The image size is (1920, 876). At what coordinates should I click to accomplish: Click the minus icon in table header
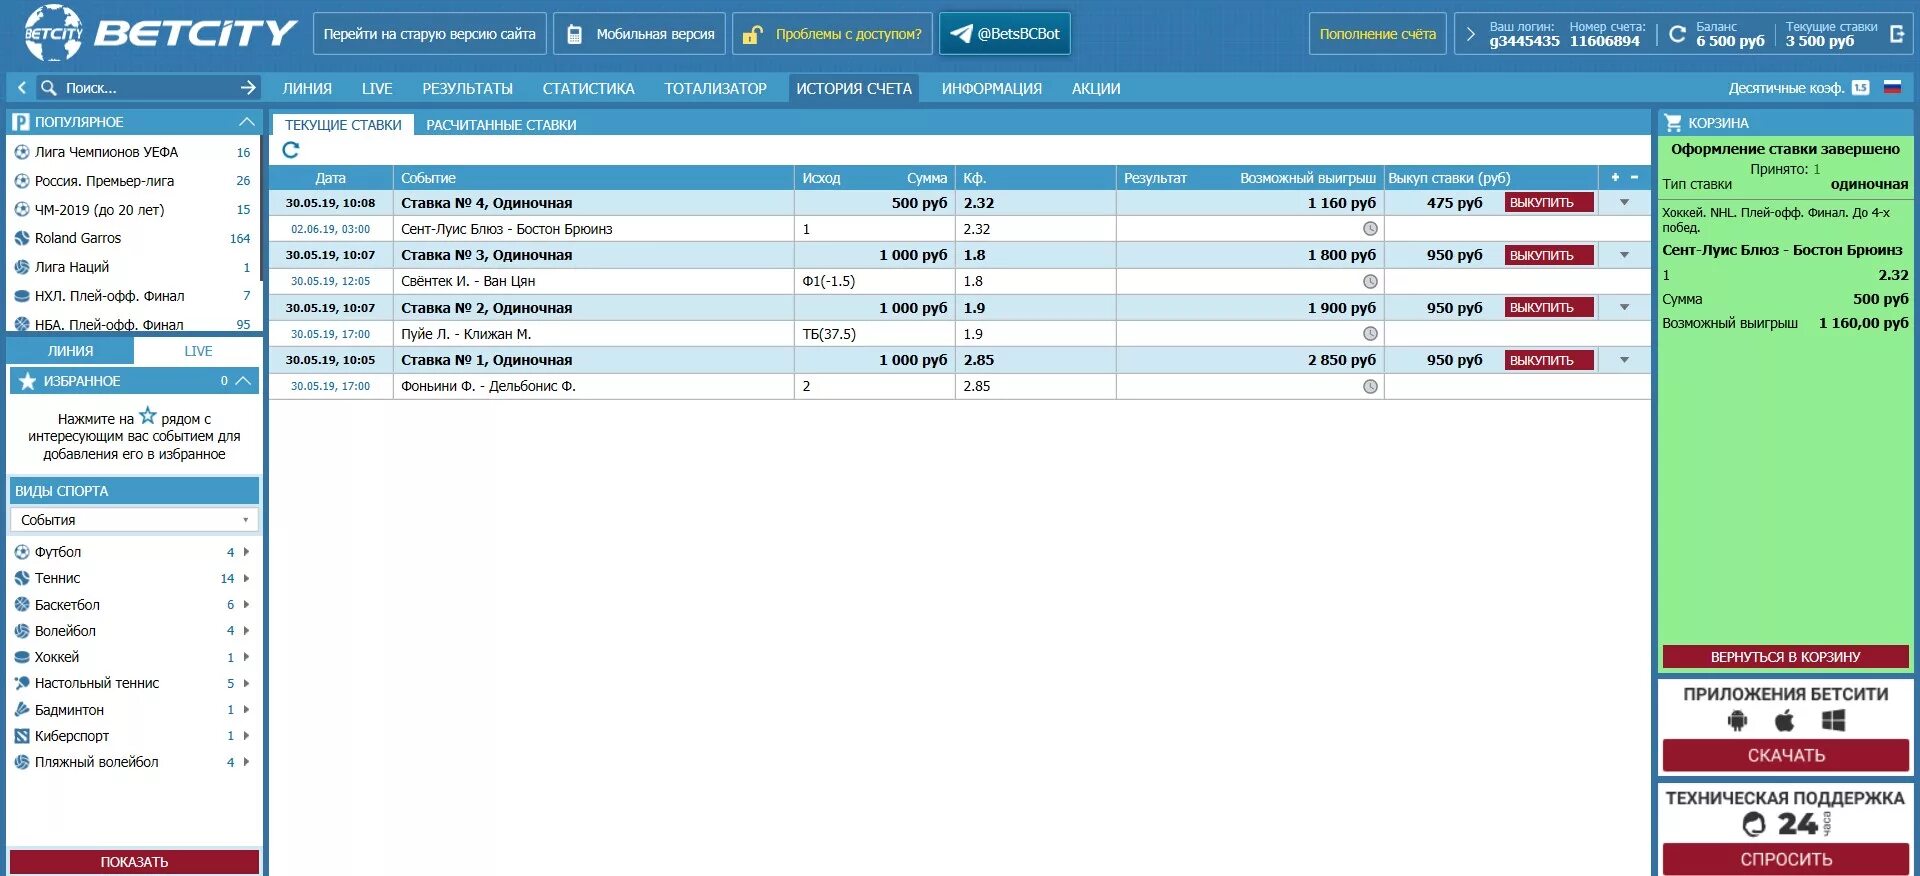[x=1634, y=177]
